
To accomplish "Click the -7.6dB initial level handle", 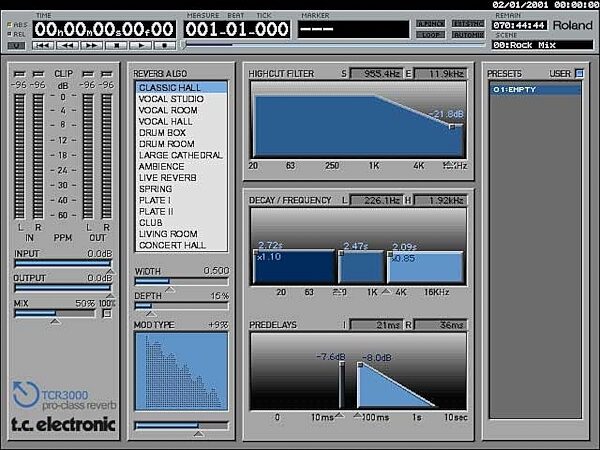I will click(342, 364).
